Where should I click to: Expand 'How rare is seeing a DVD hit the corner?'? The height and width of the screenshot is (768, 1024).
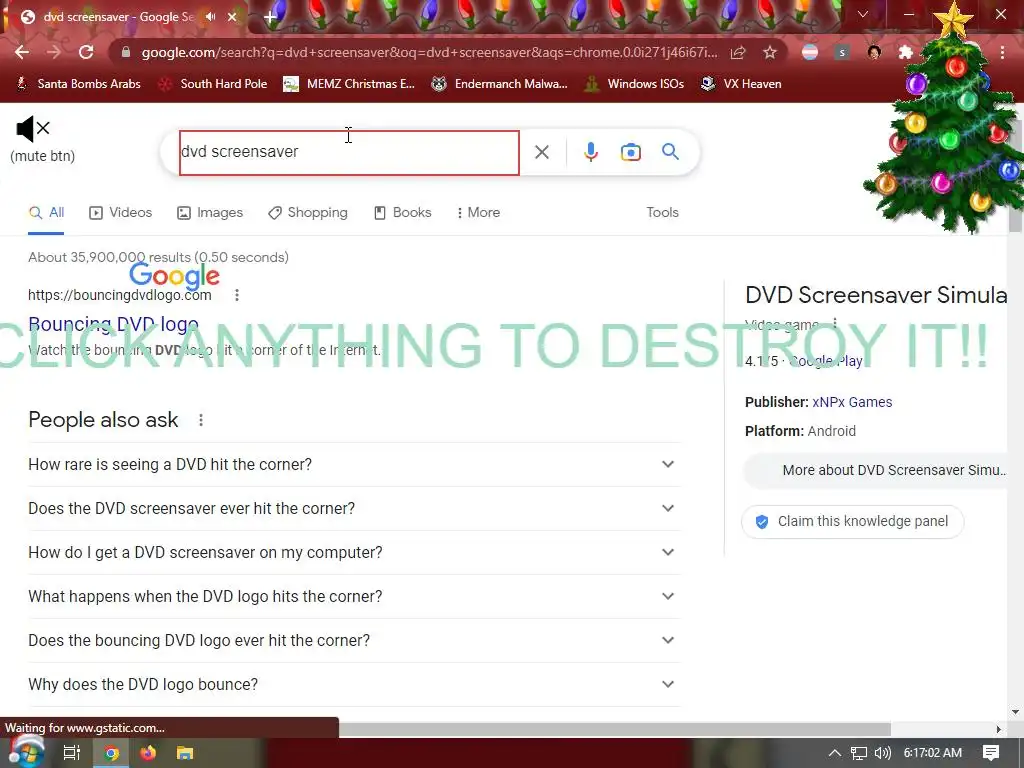354,464
